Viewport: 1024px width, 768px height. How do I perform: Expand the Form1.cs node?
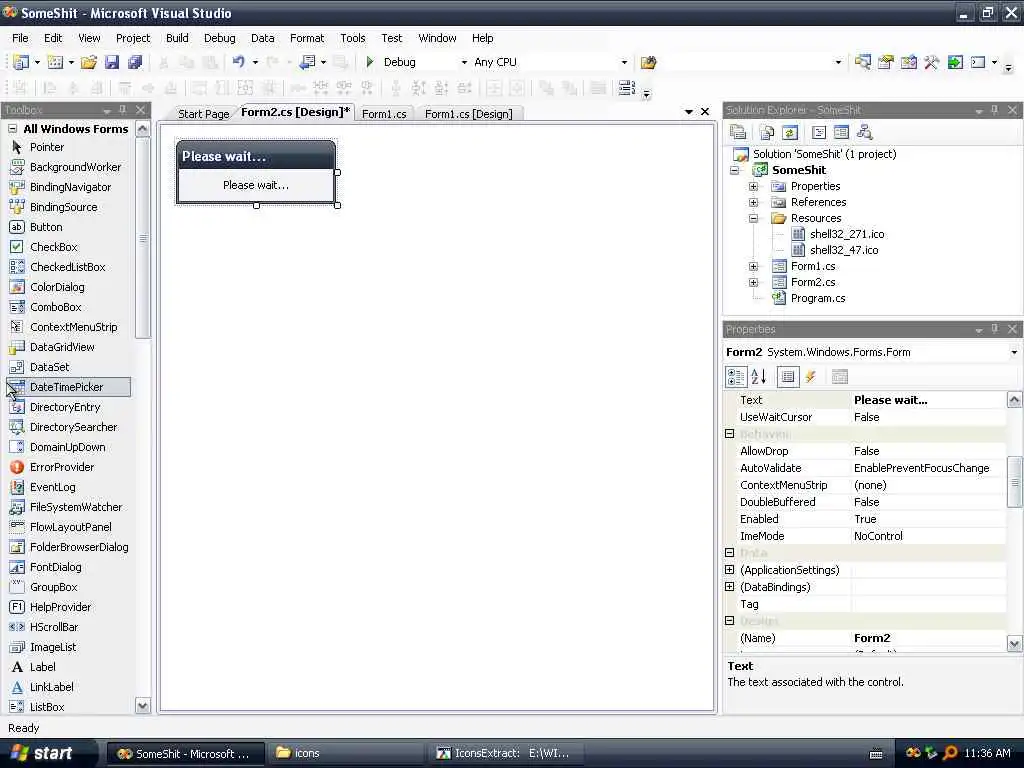(754, 266)
